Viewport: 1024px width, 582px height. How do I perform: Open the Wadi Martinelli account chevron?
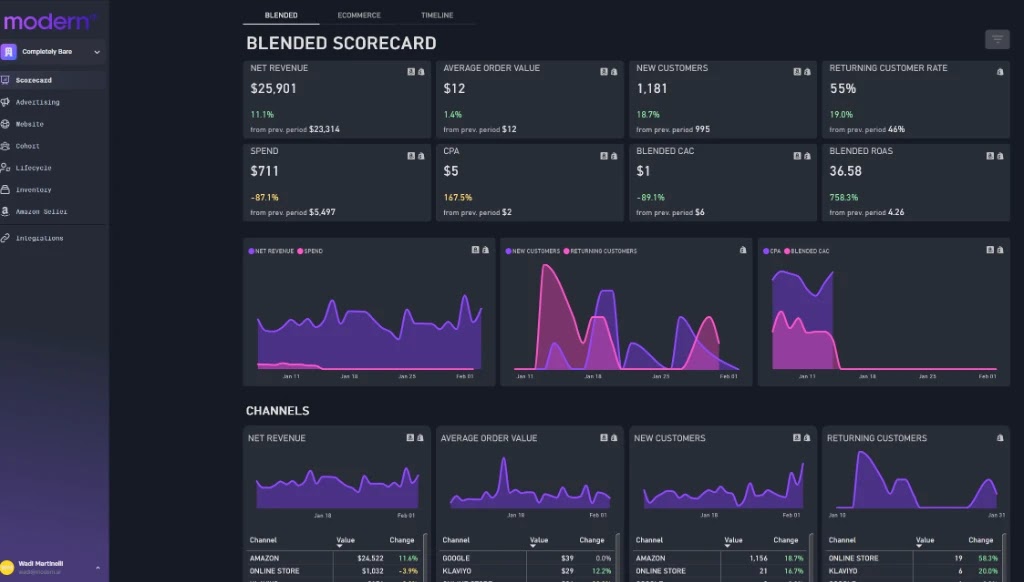[x=97, y=568]
